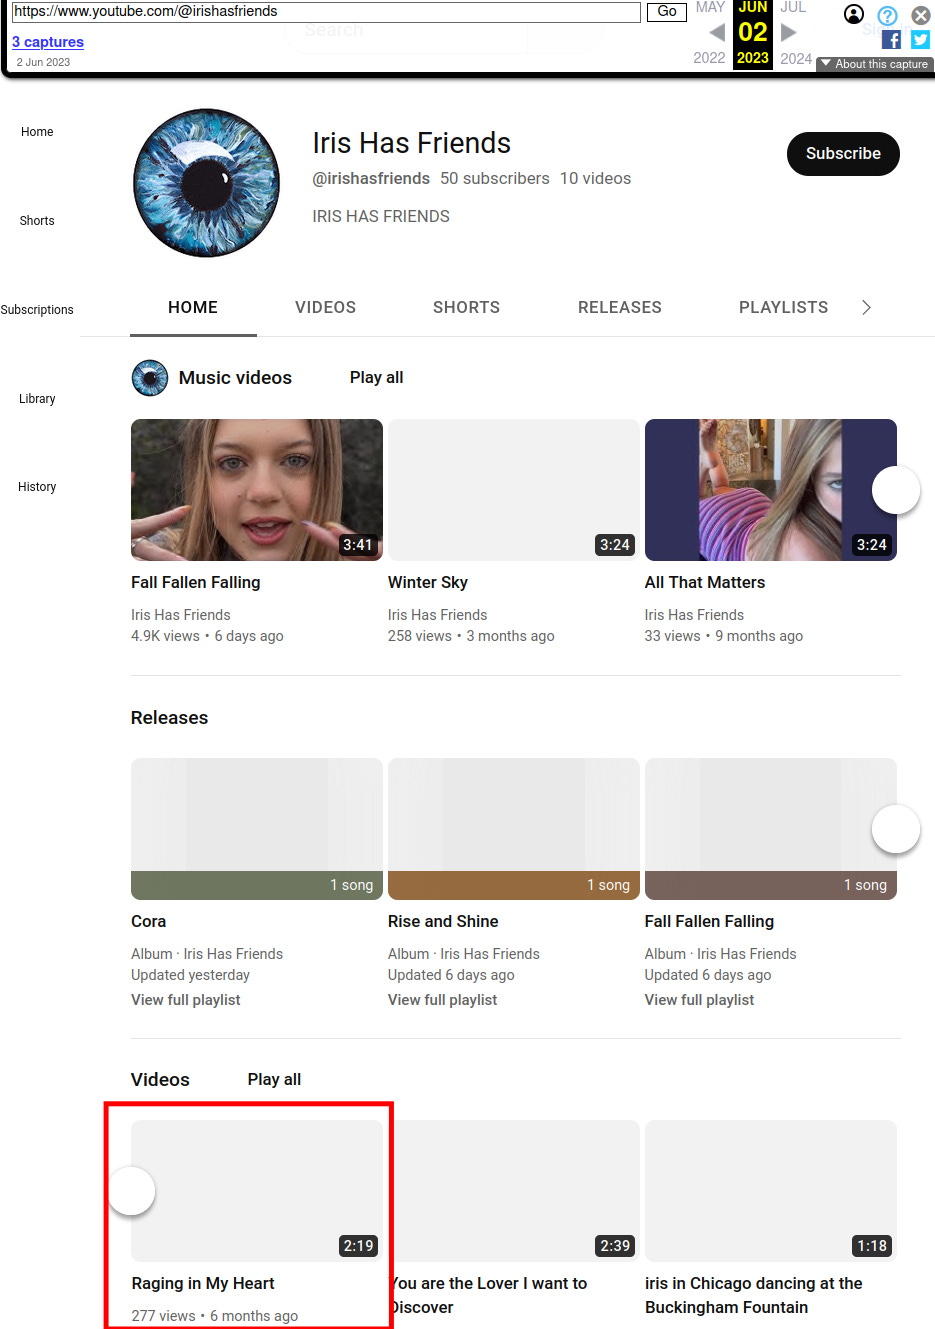This screenshot has width=935, height=1329.
Task: Show more channel tabs with chevron
Action: point(867,307)
